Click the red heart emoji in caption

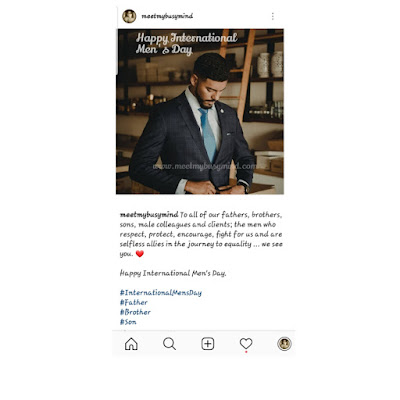(140, 254)
